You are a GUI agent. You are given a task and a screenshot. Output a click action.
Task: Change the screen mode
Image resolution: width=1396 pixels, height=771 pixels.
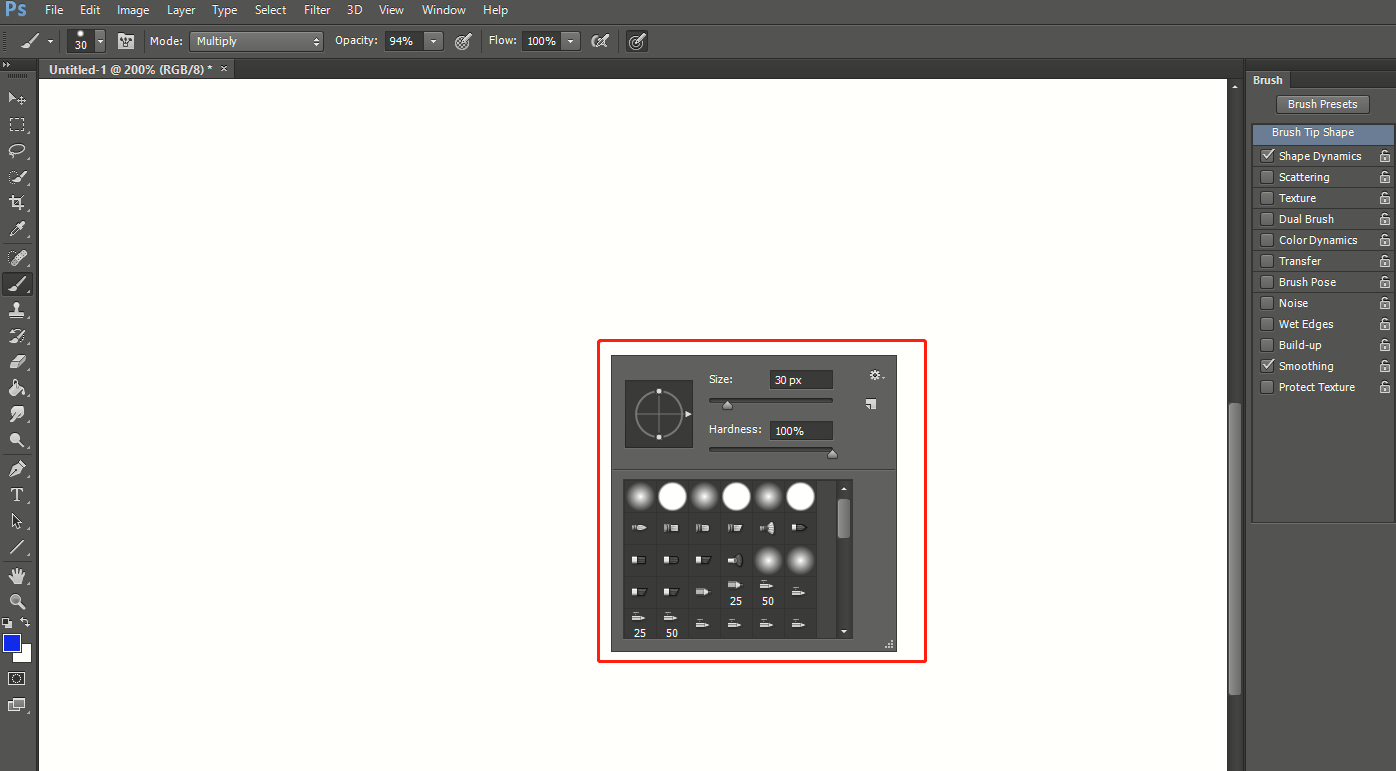click(x=17, y=705)
